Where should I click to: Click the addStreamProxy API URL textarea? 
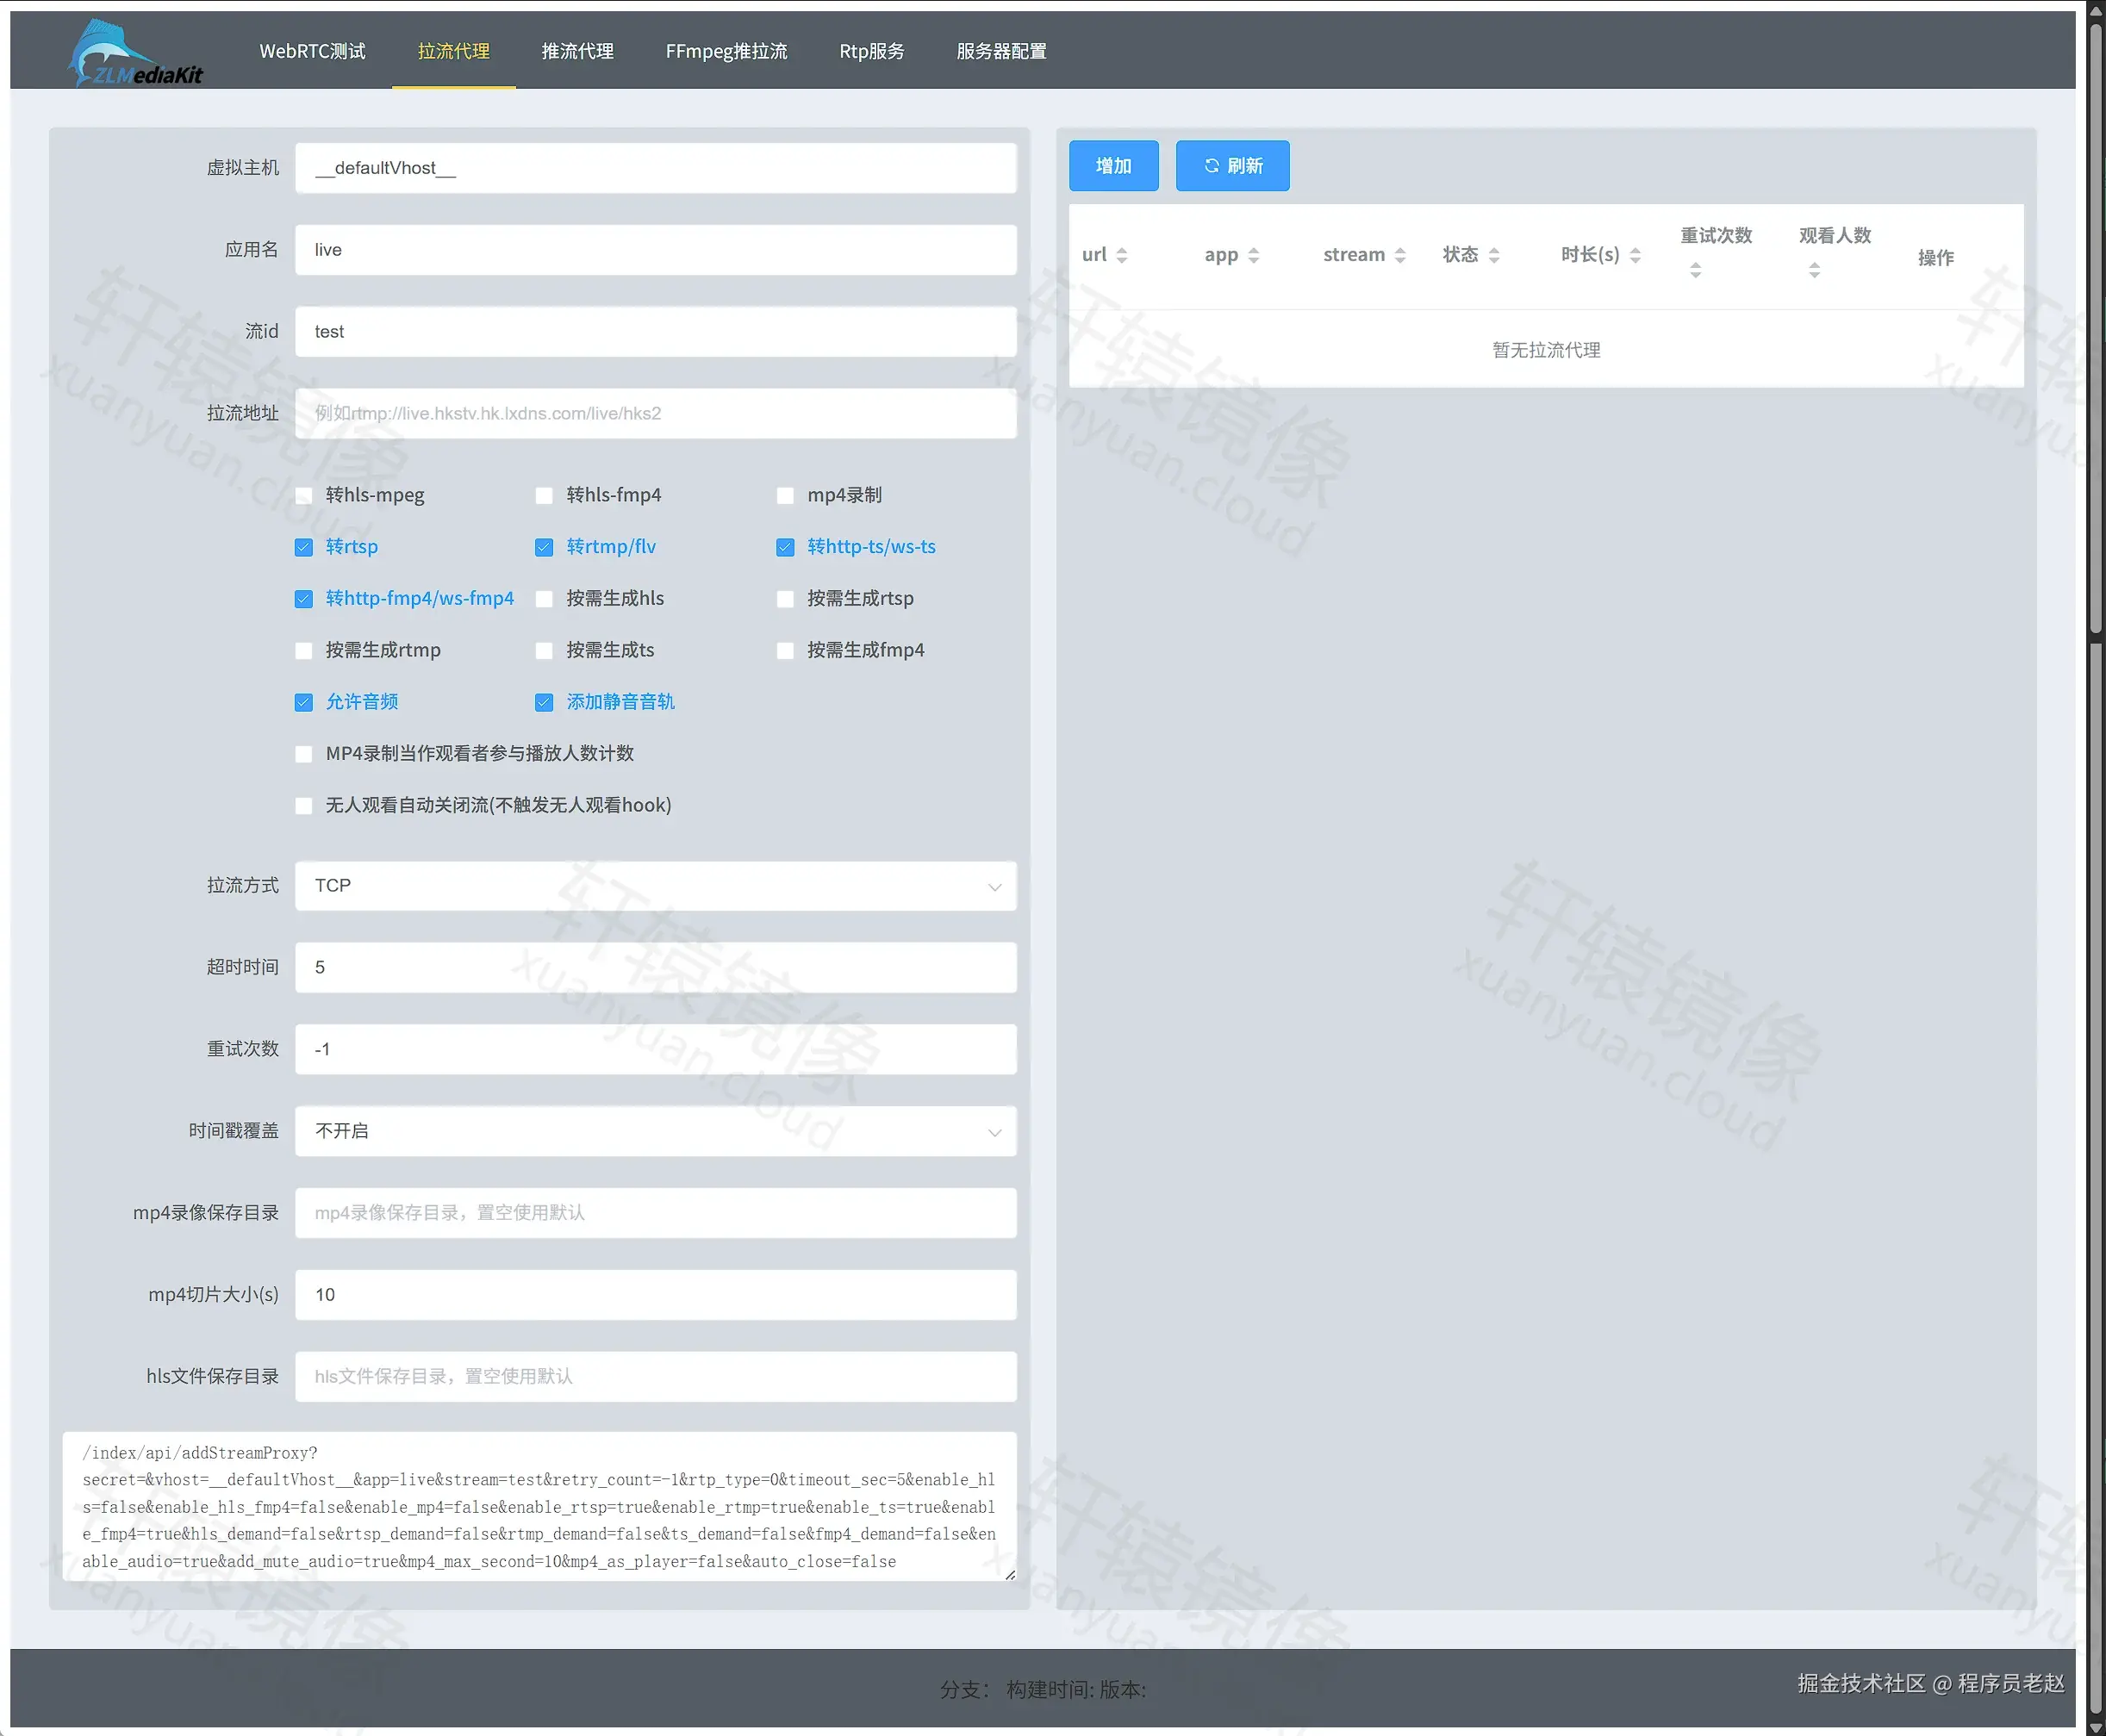(x=540, y=1507)
